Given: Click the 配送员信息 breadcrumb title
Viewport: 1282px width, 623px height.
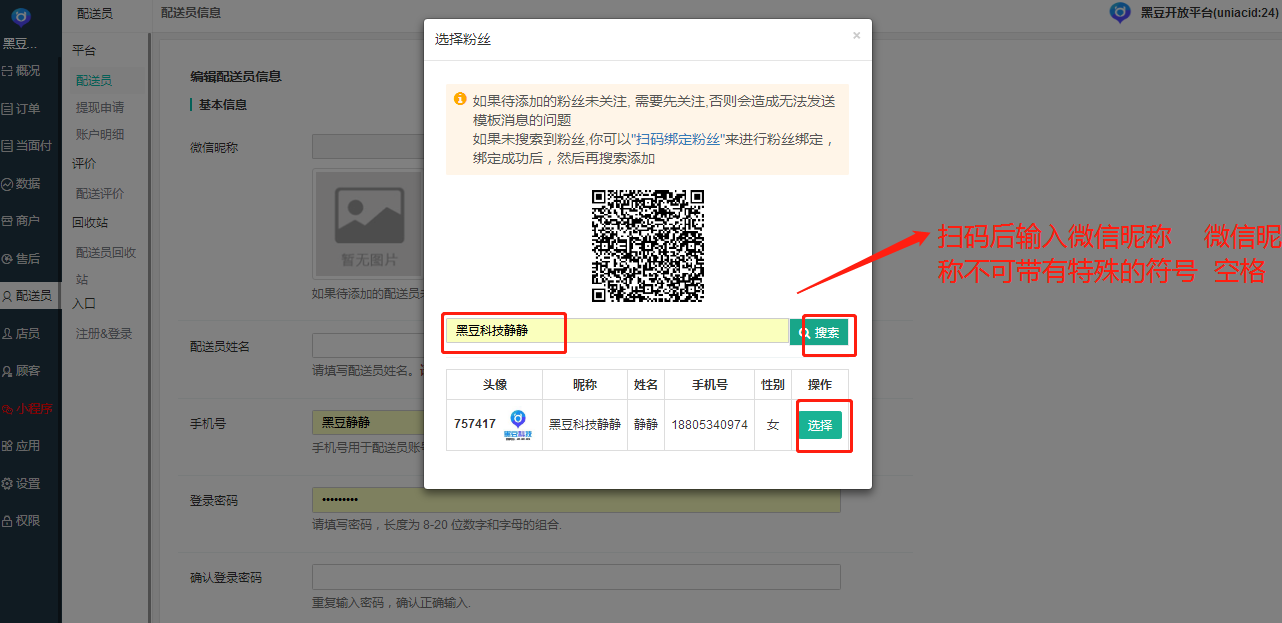Looking at the screenshot, I should [x=191, y=13].
